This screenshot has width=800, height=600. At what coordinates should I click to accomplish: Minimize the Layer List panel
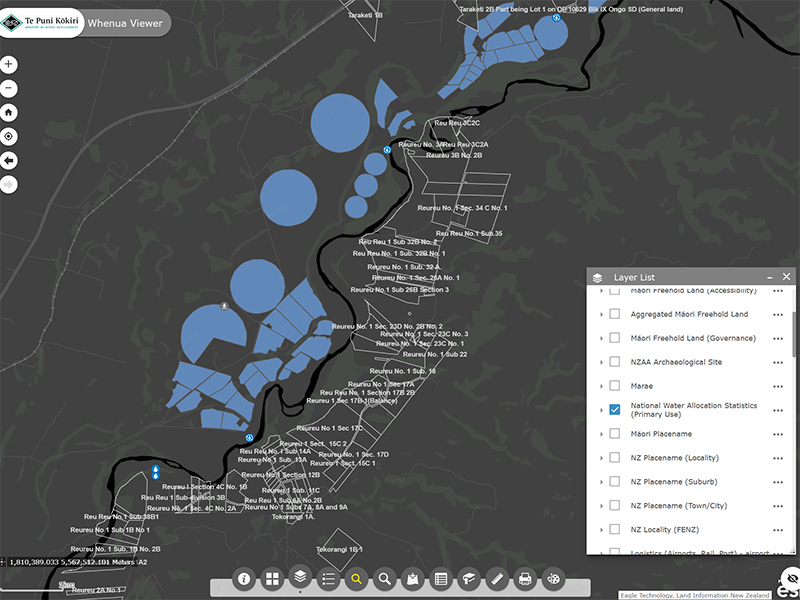tap(768, 277)
